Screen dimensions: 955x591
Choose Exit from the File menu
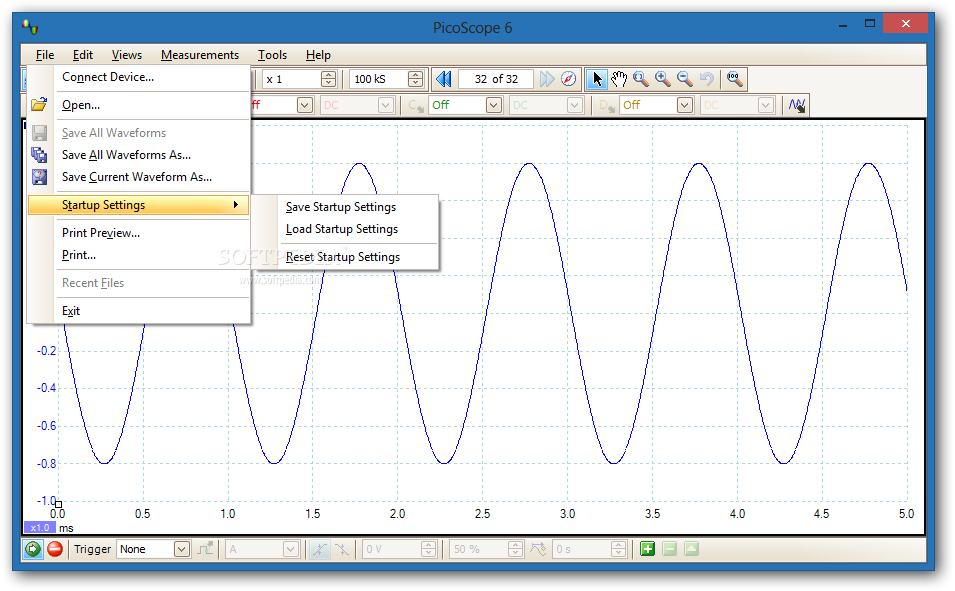point(139,311)
